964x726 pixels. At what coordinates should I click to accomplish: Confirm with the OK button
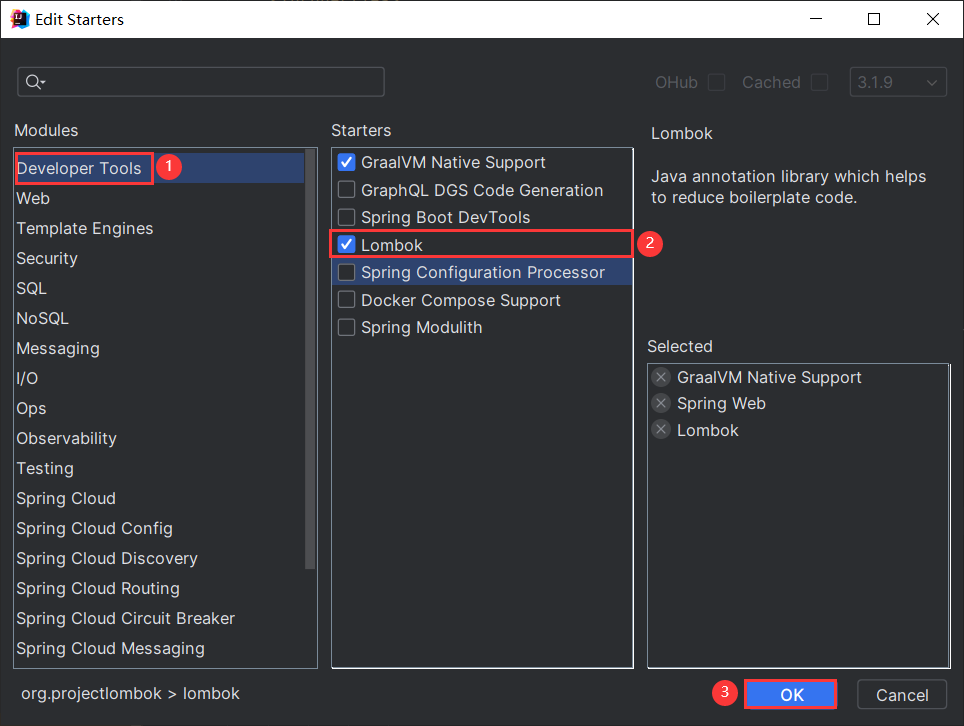click(x=791, y=695)
